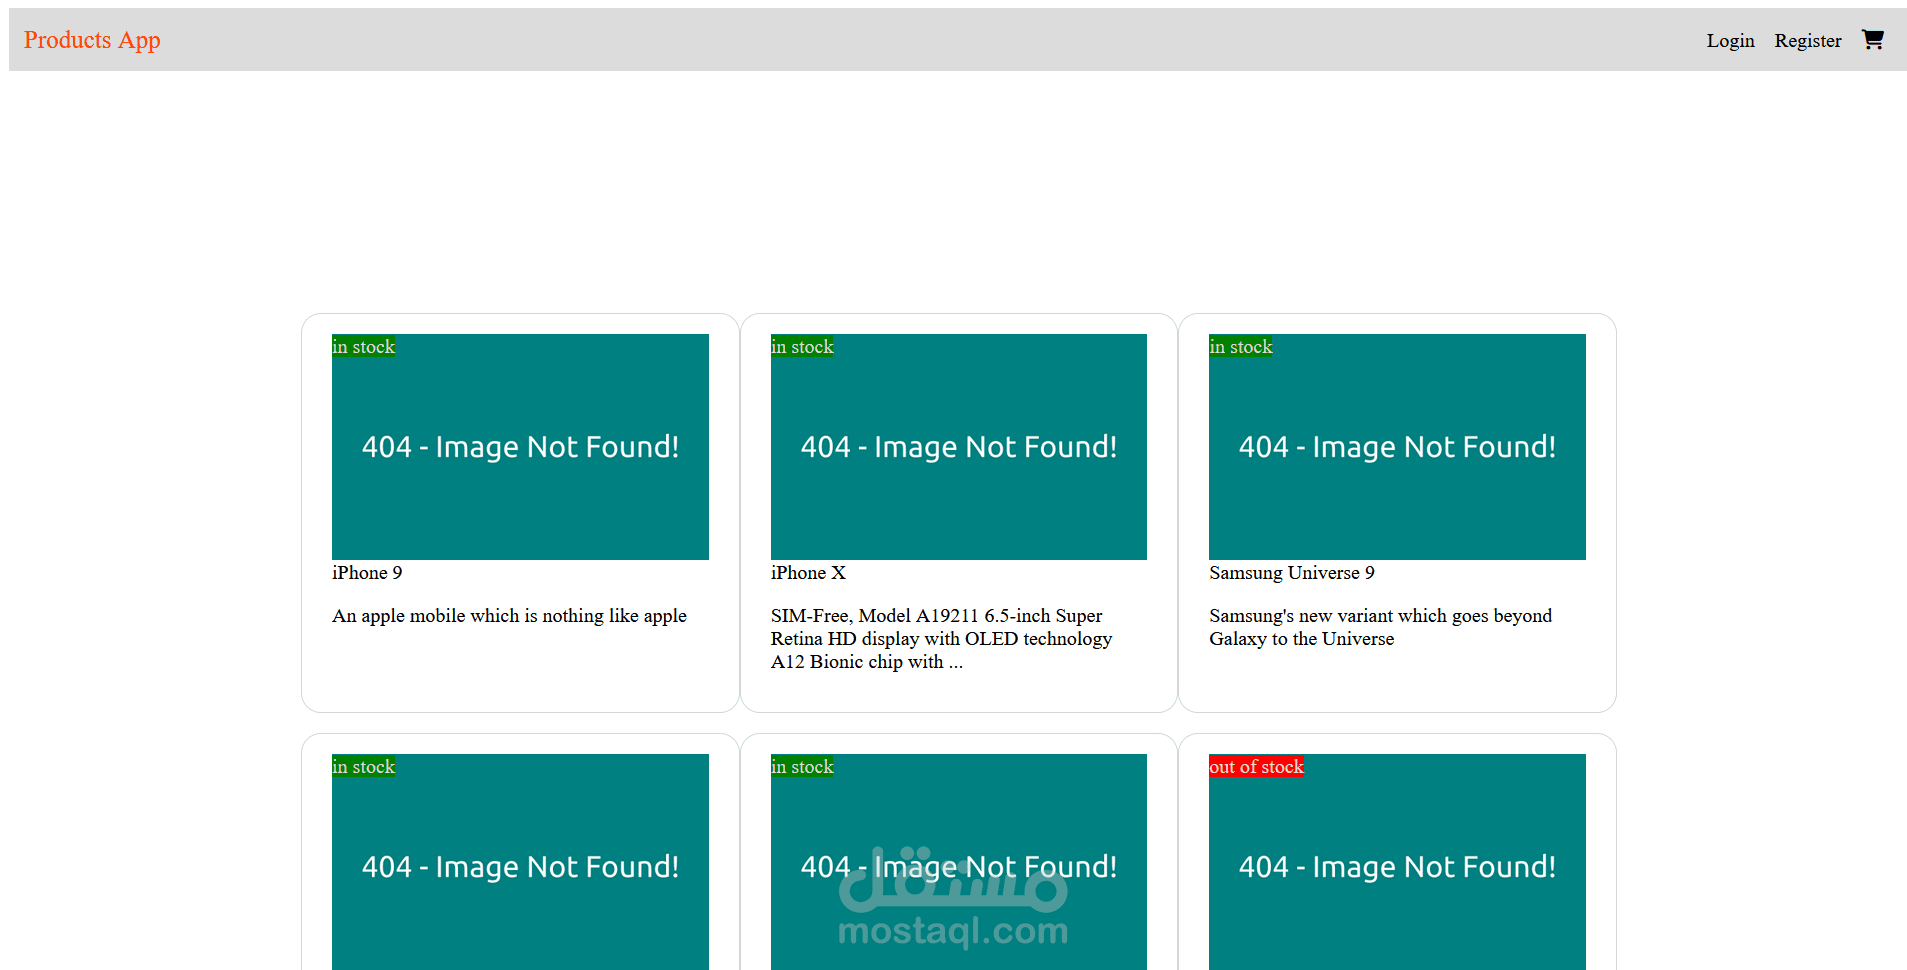Click the Samsung's new variant description
The width and height of the screenshot is (1907, 970).
1380,627
